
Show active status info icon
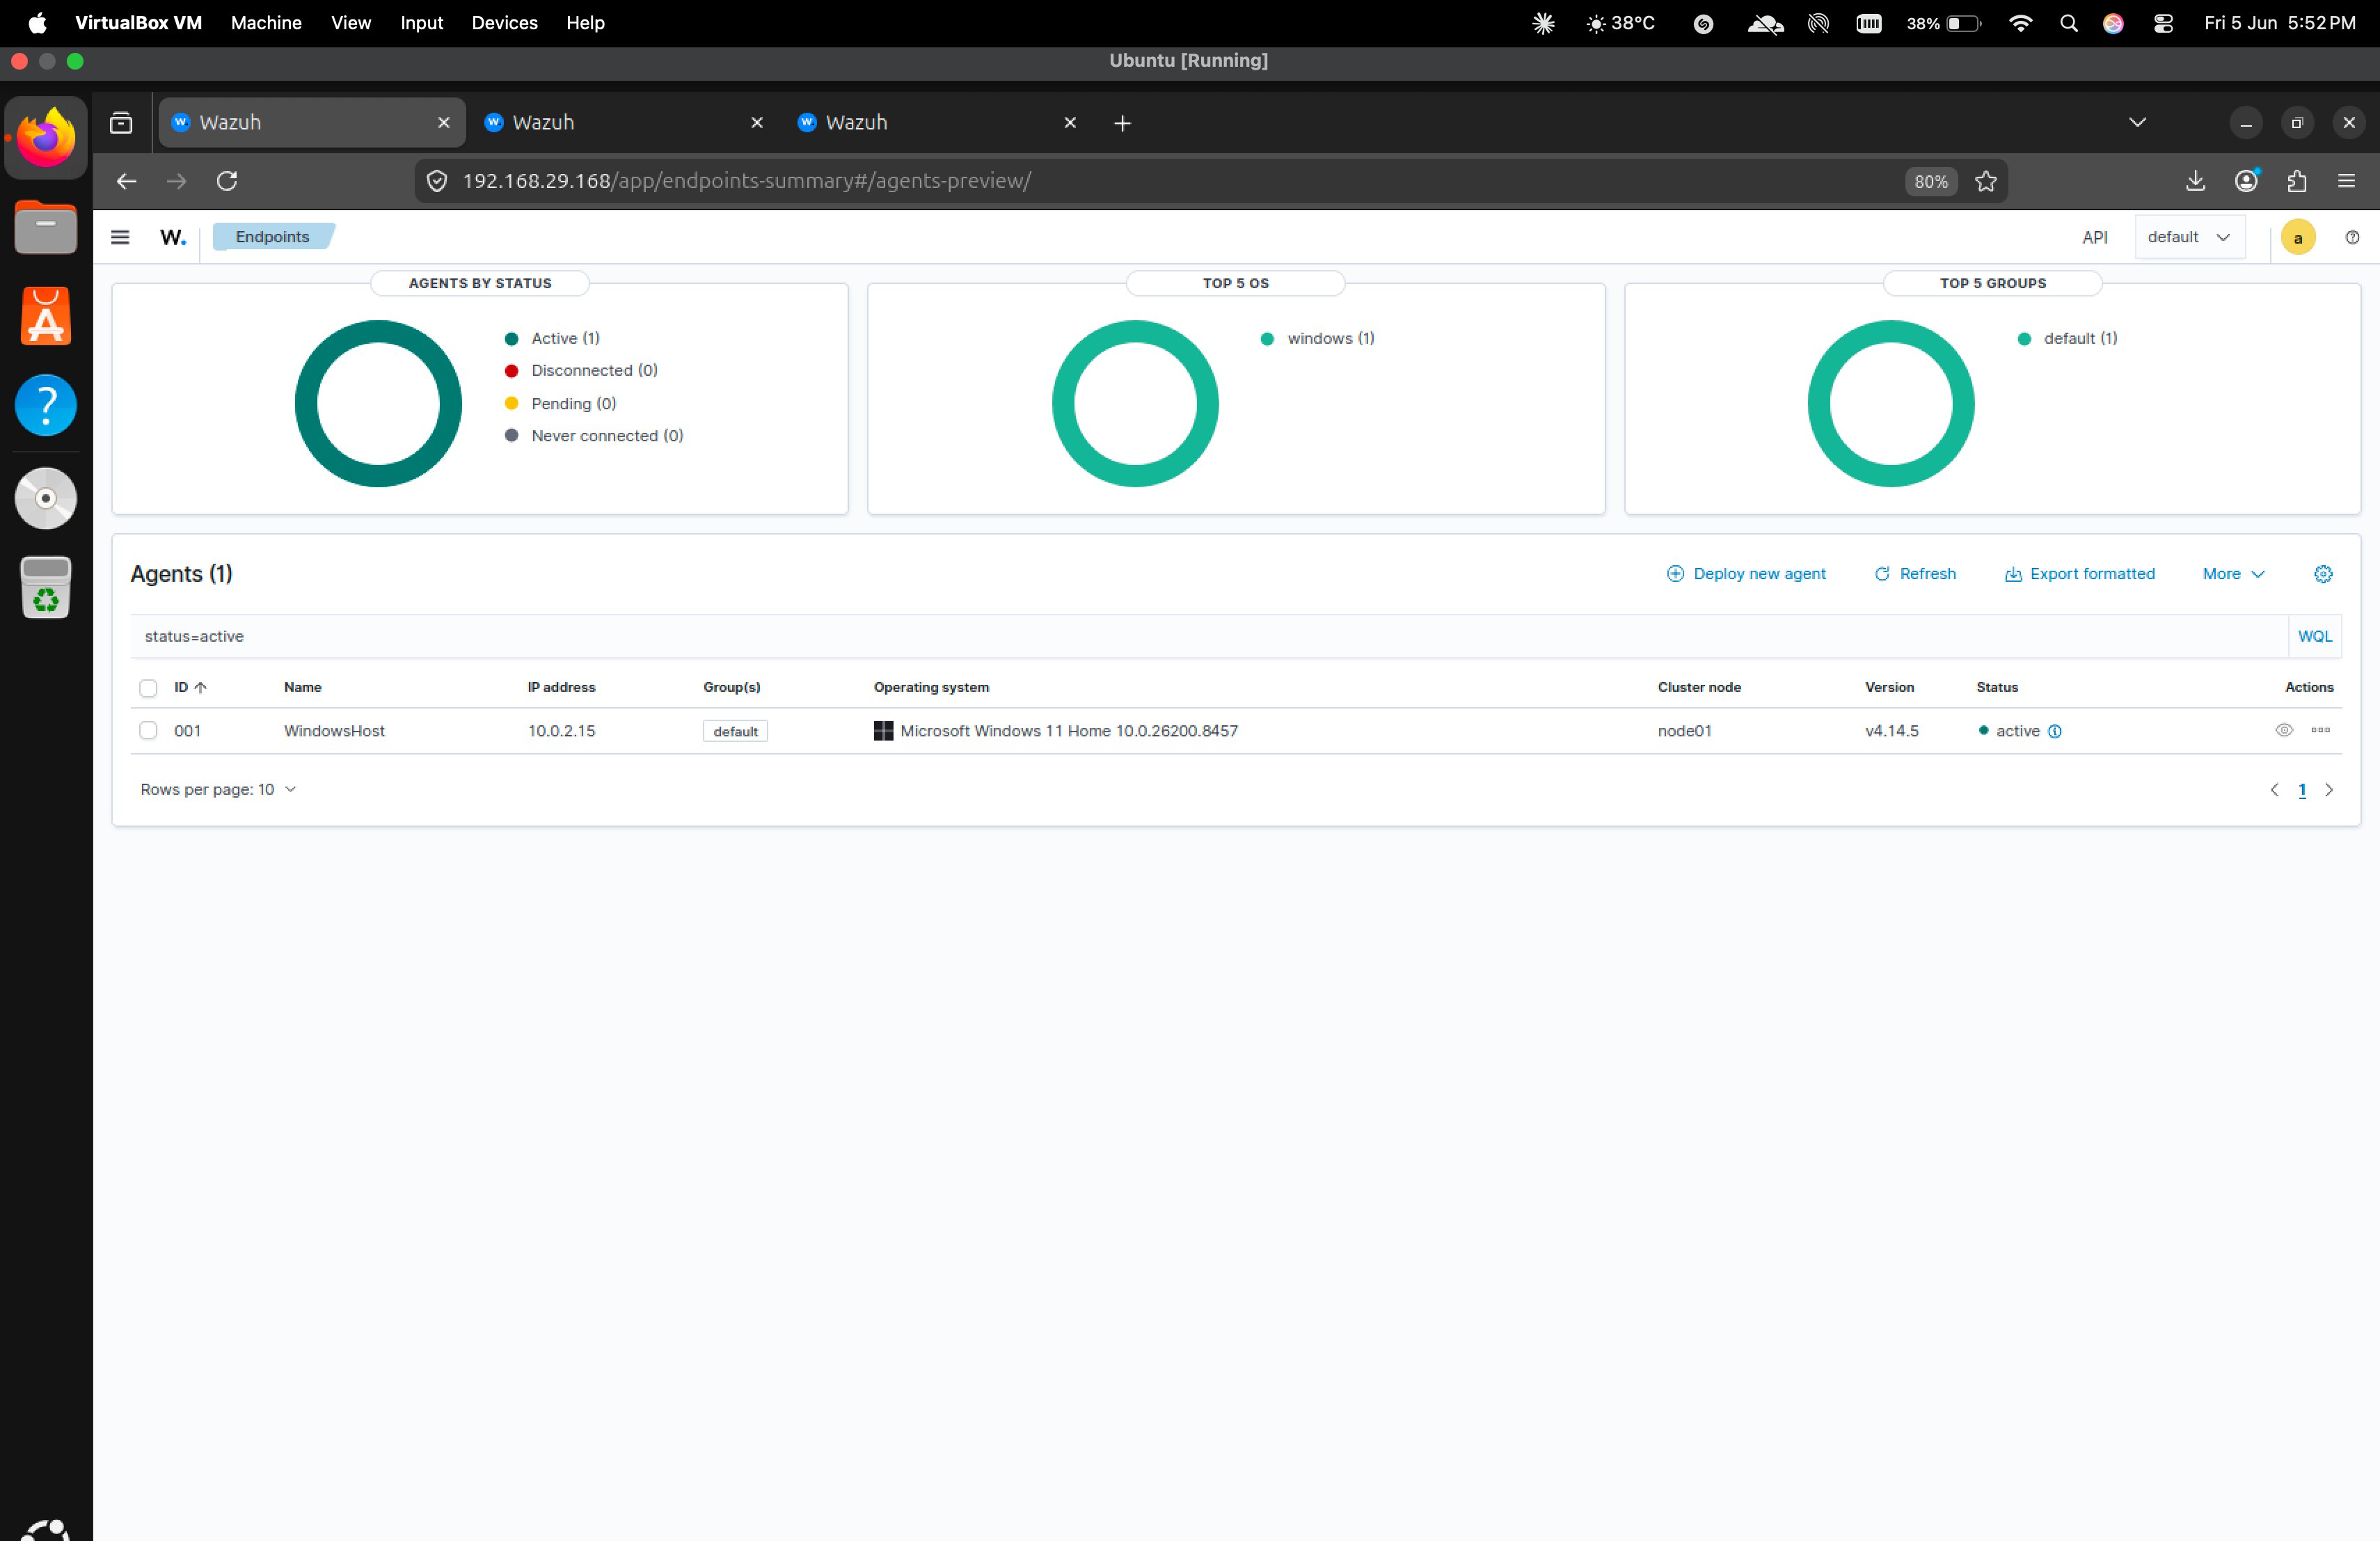click(x=2055, y=731)
